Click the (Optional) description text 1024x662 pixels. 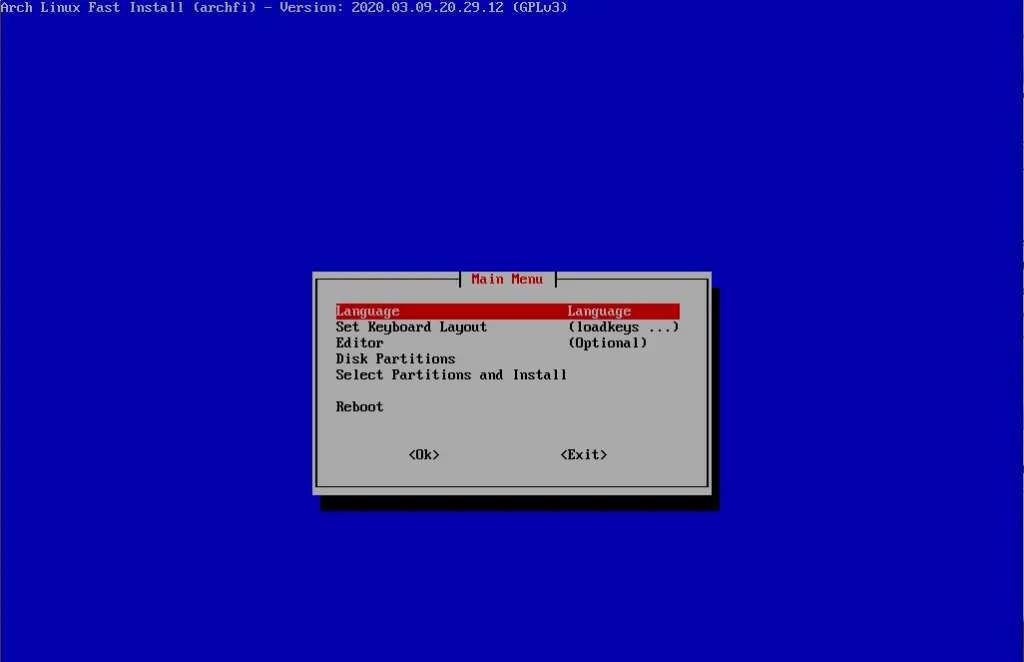coord(608,343)
